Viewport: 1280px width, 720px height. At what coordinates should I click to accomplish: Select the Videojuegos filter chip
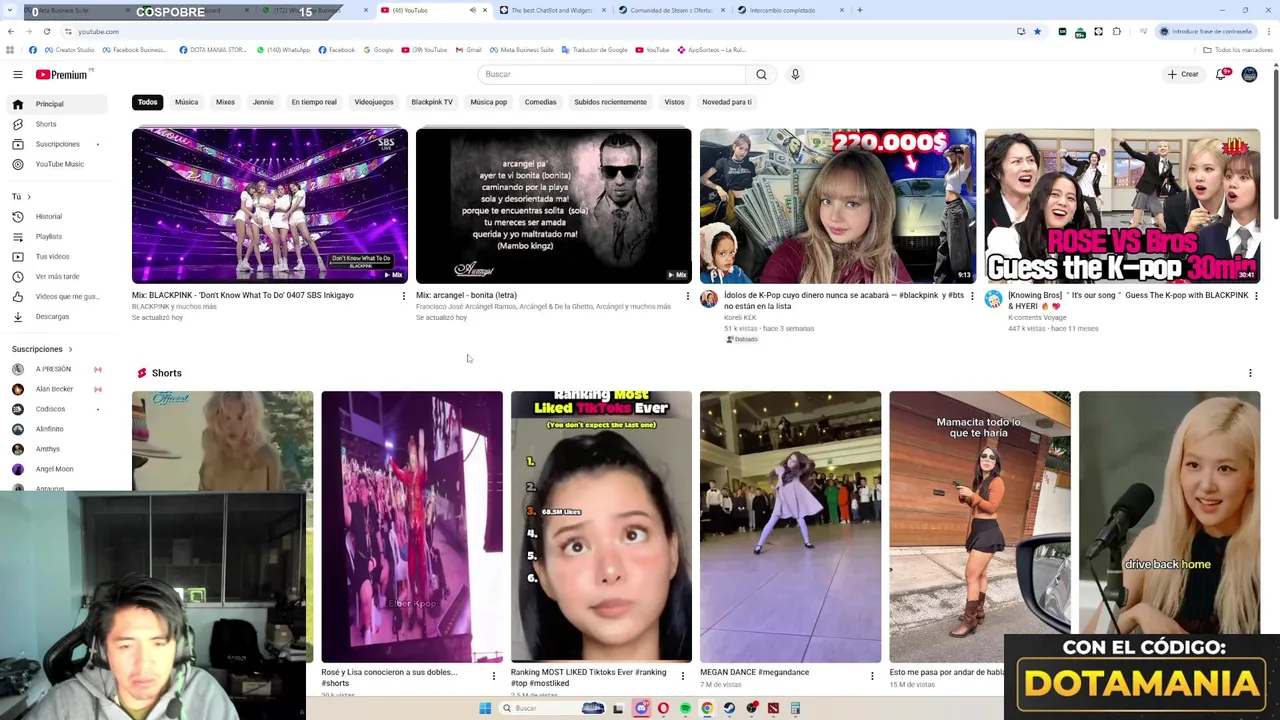[x=374, y=102]
